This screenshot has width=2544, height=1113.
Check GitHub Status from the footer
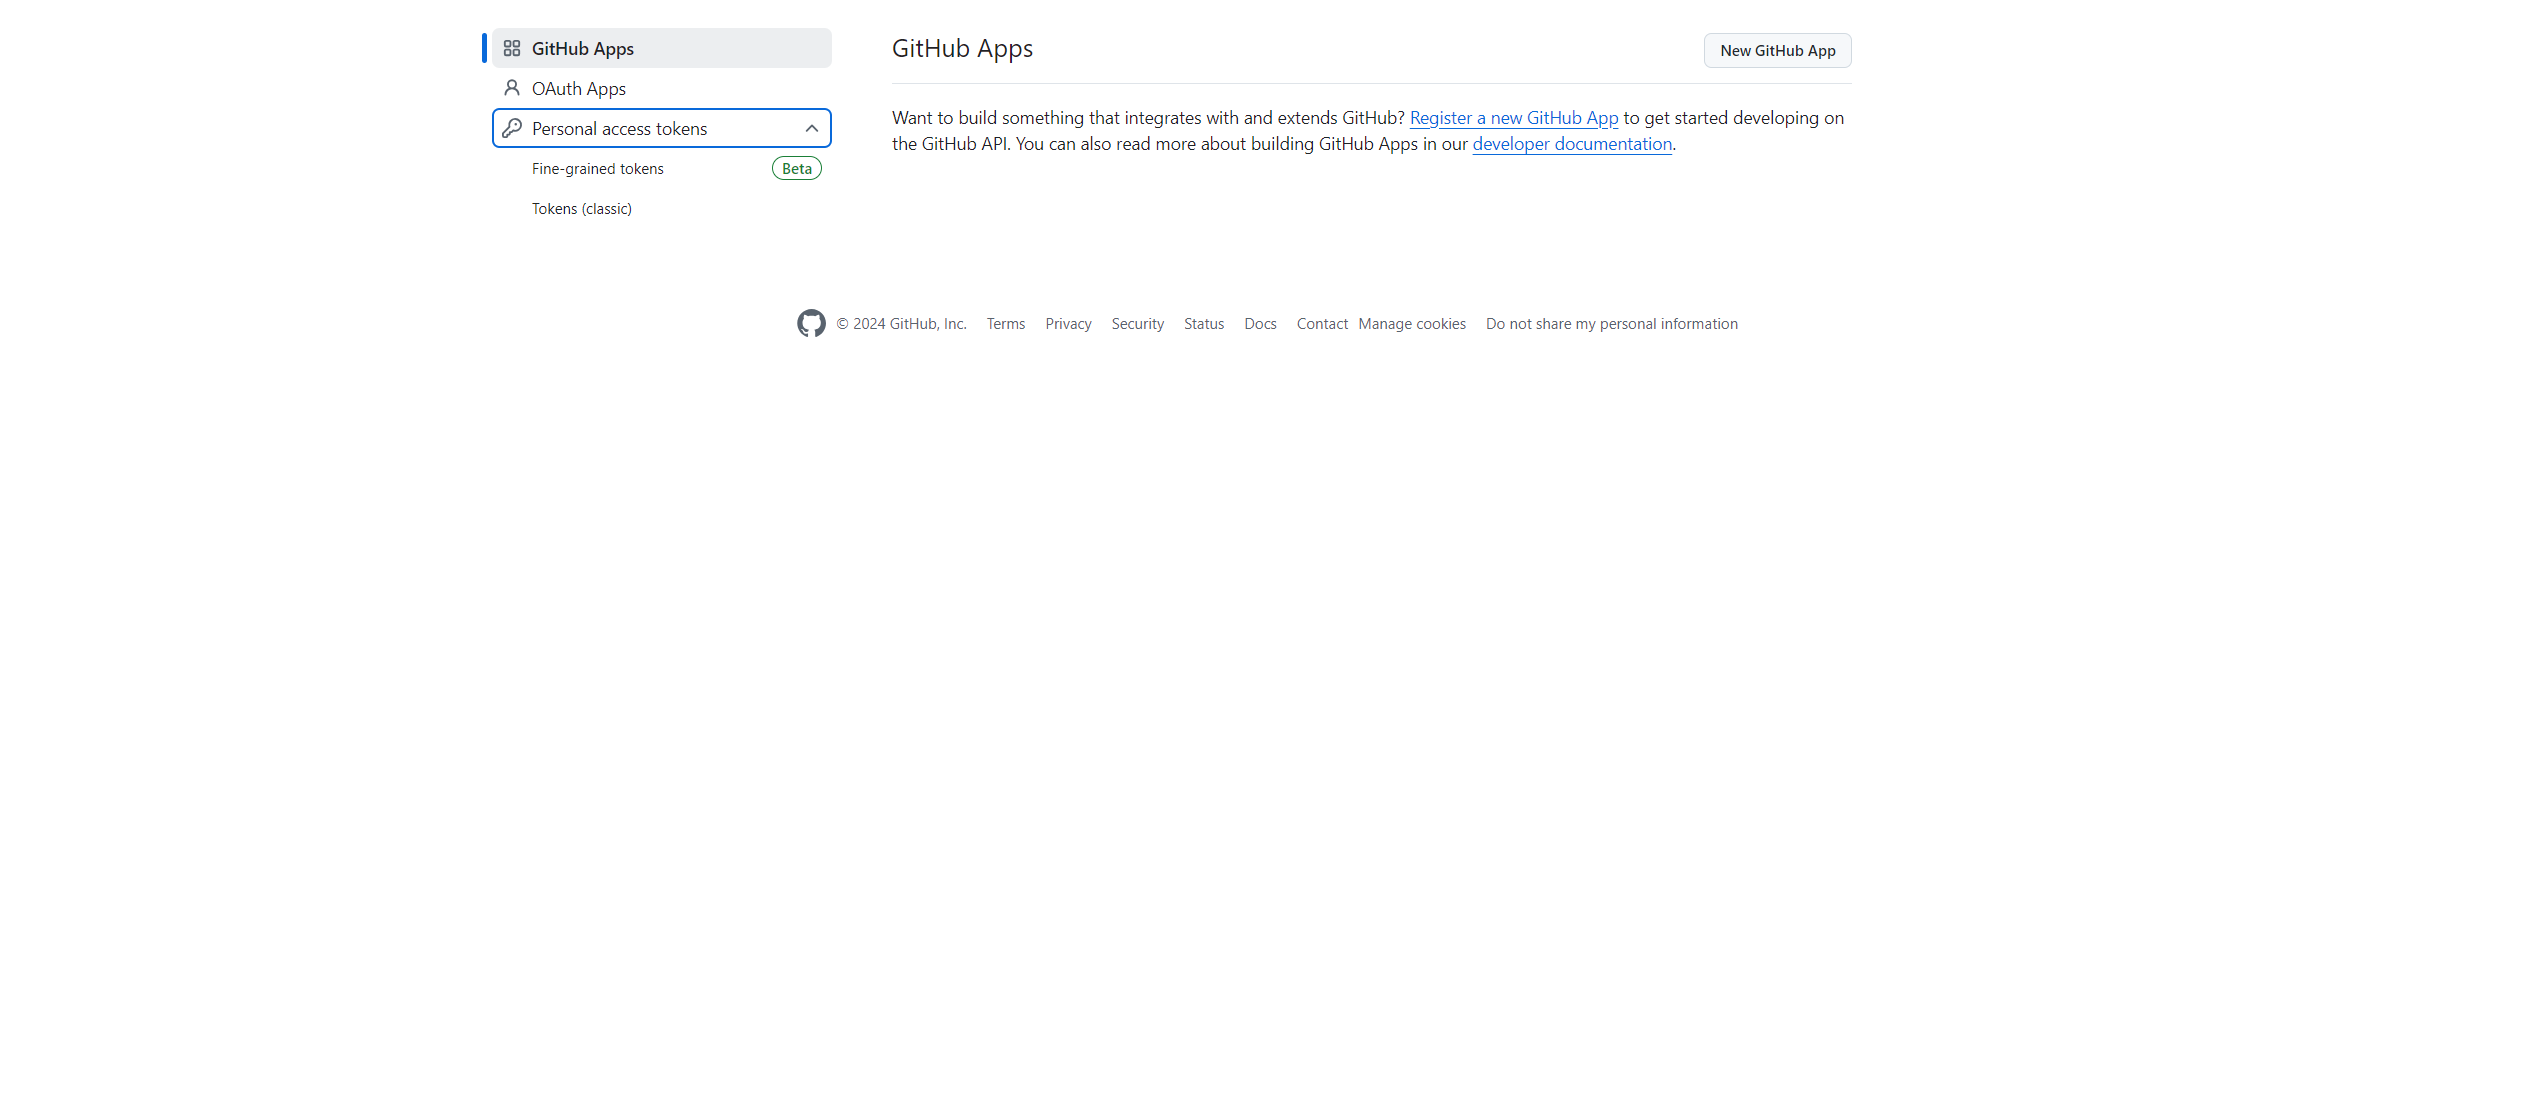pyautogui.click(x=1203, y=323)
